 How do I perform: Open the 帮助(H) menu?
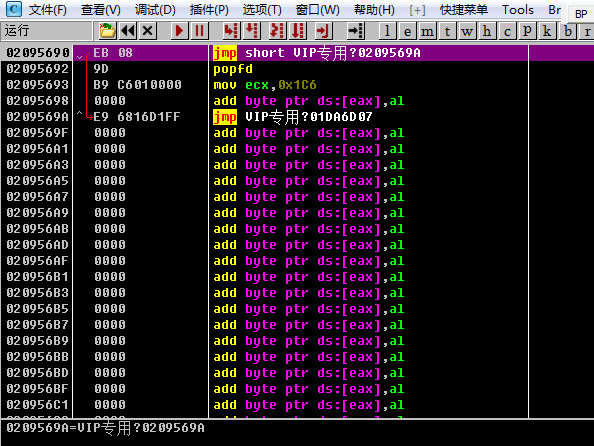[374, 9]
